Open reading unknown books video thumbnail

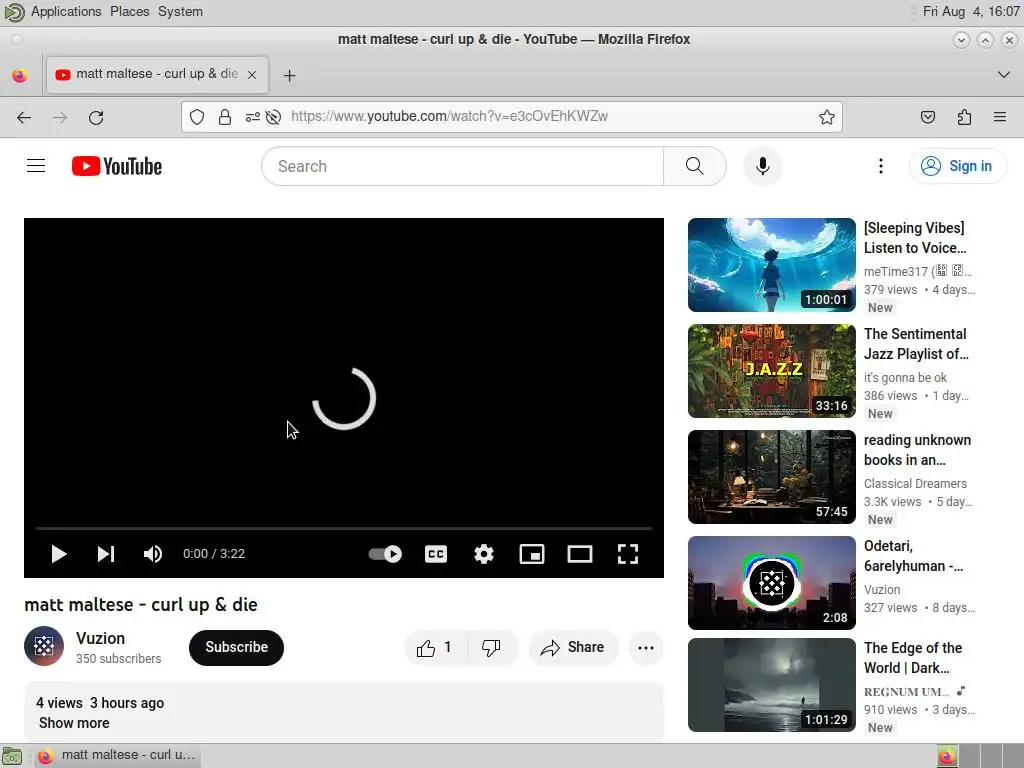[771, 476]
